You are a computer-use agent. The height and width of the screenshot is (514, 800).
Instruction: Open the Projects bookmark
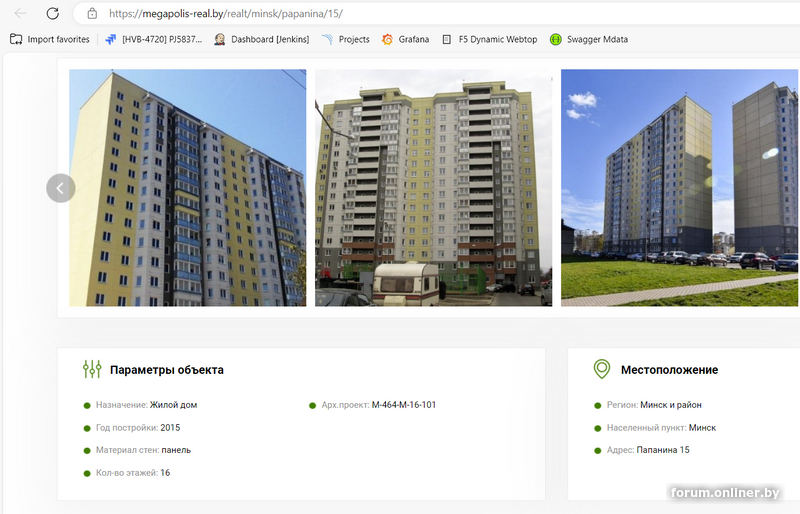tap(345, 39)
